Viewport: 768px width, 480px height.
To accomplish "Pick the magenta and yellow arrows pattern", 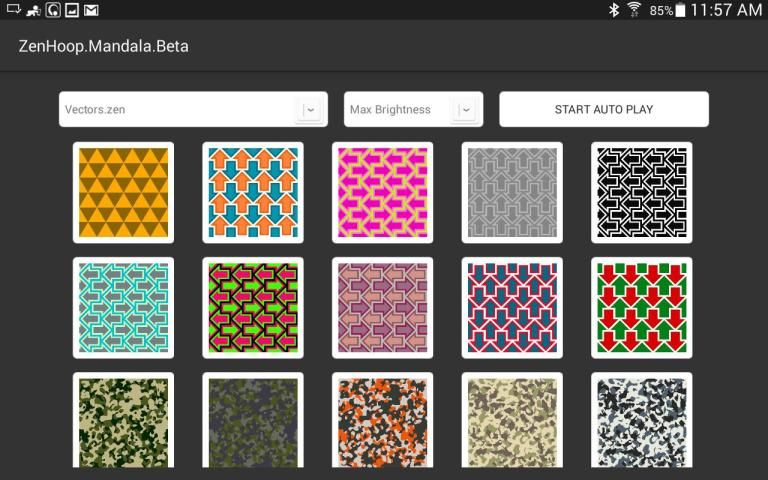I will click(x=382, y=192).
